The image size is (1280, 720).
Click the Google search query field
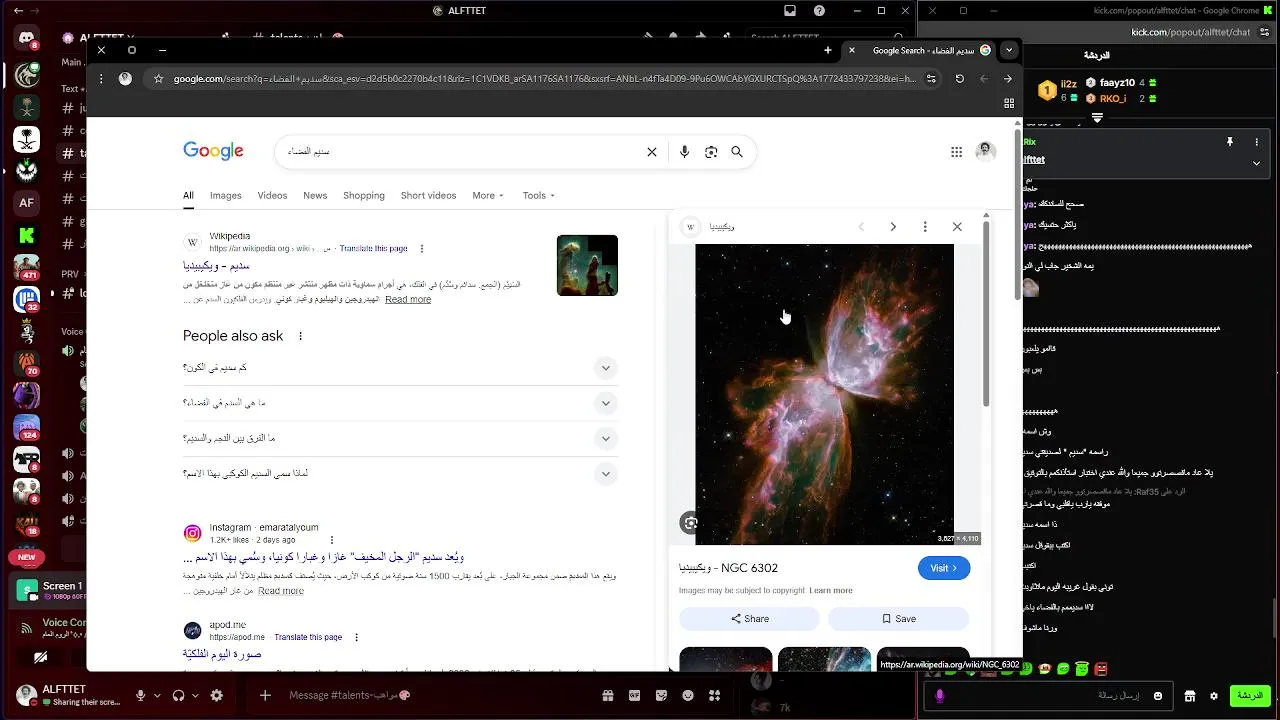(x=460, y=152)
